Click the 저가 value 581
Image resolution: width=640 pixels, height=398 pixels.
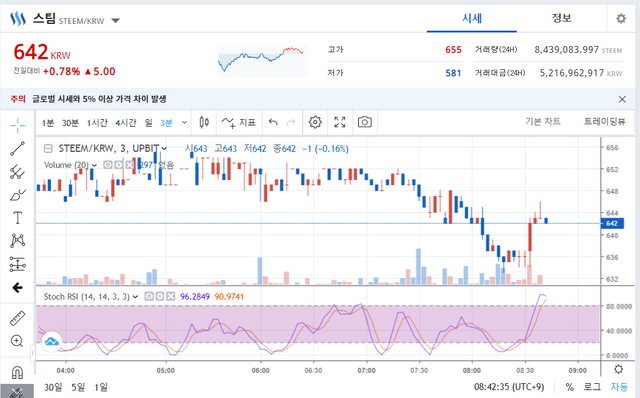[453, 73]
